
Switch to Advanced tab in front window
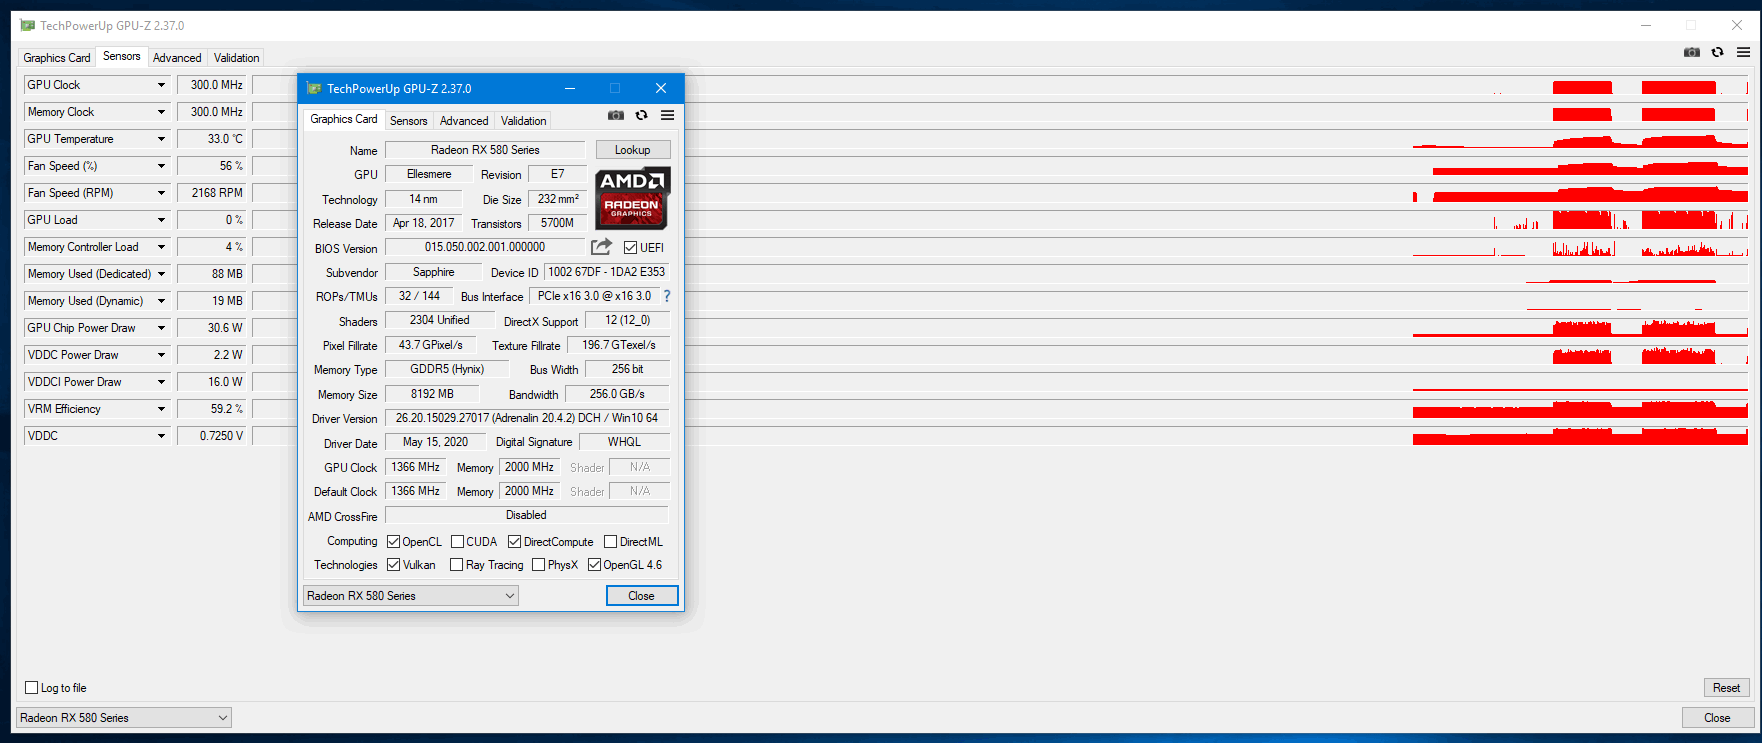[x=464, y=121]
